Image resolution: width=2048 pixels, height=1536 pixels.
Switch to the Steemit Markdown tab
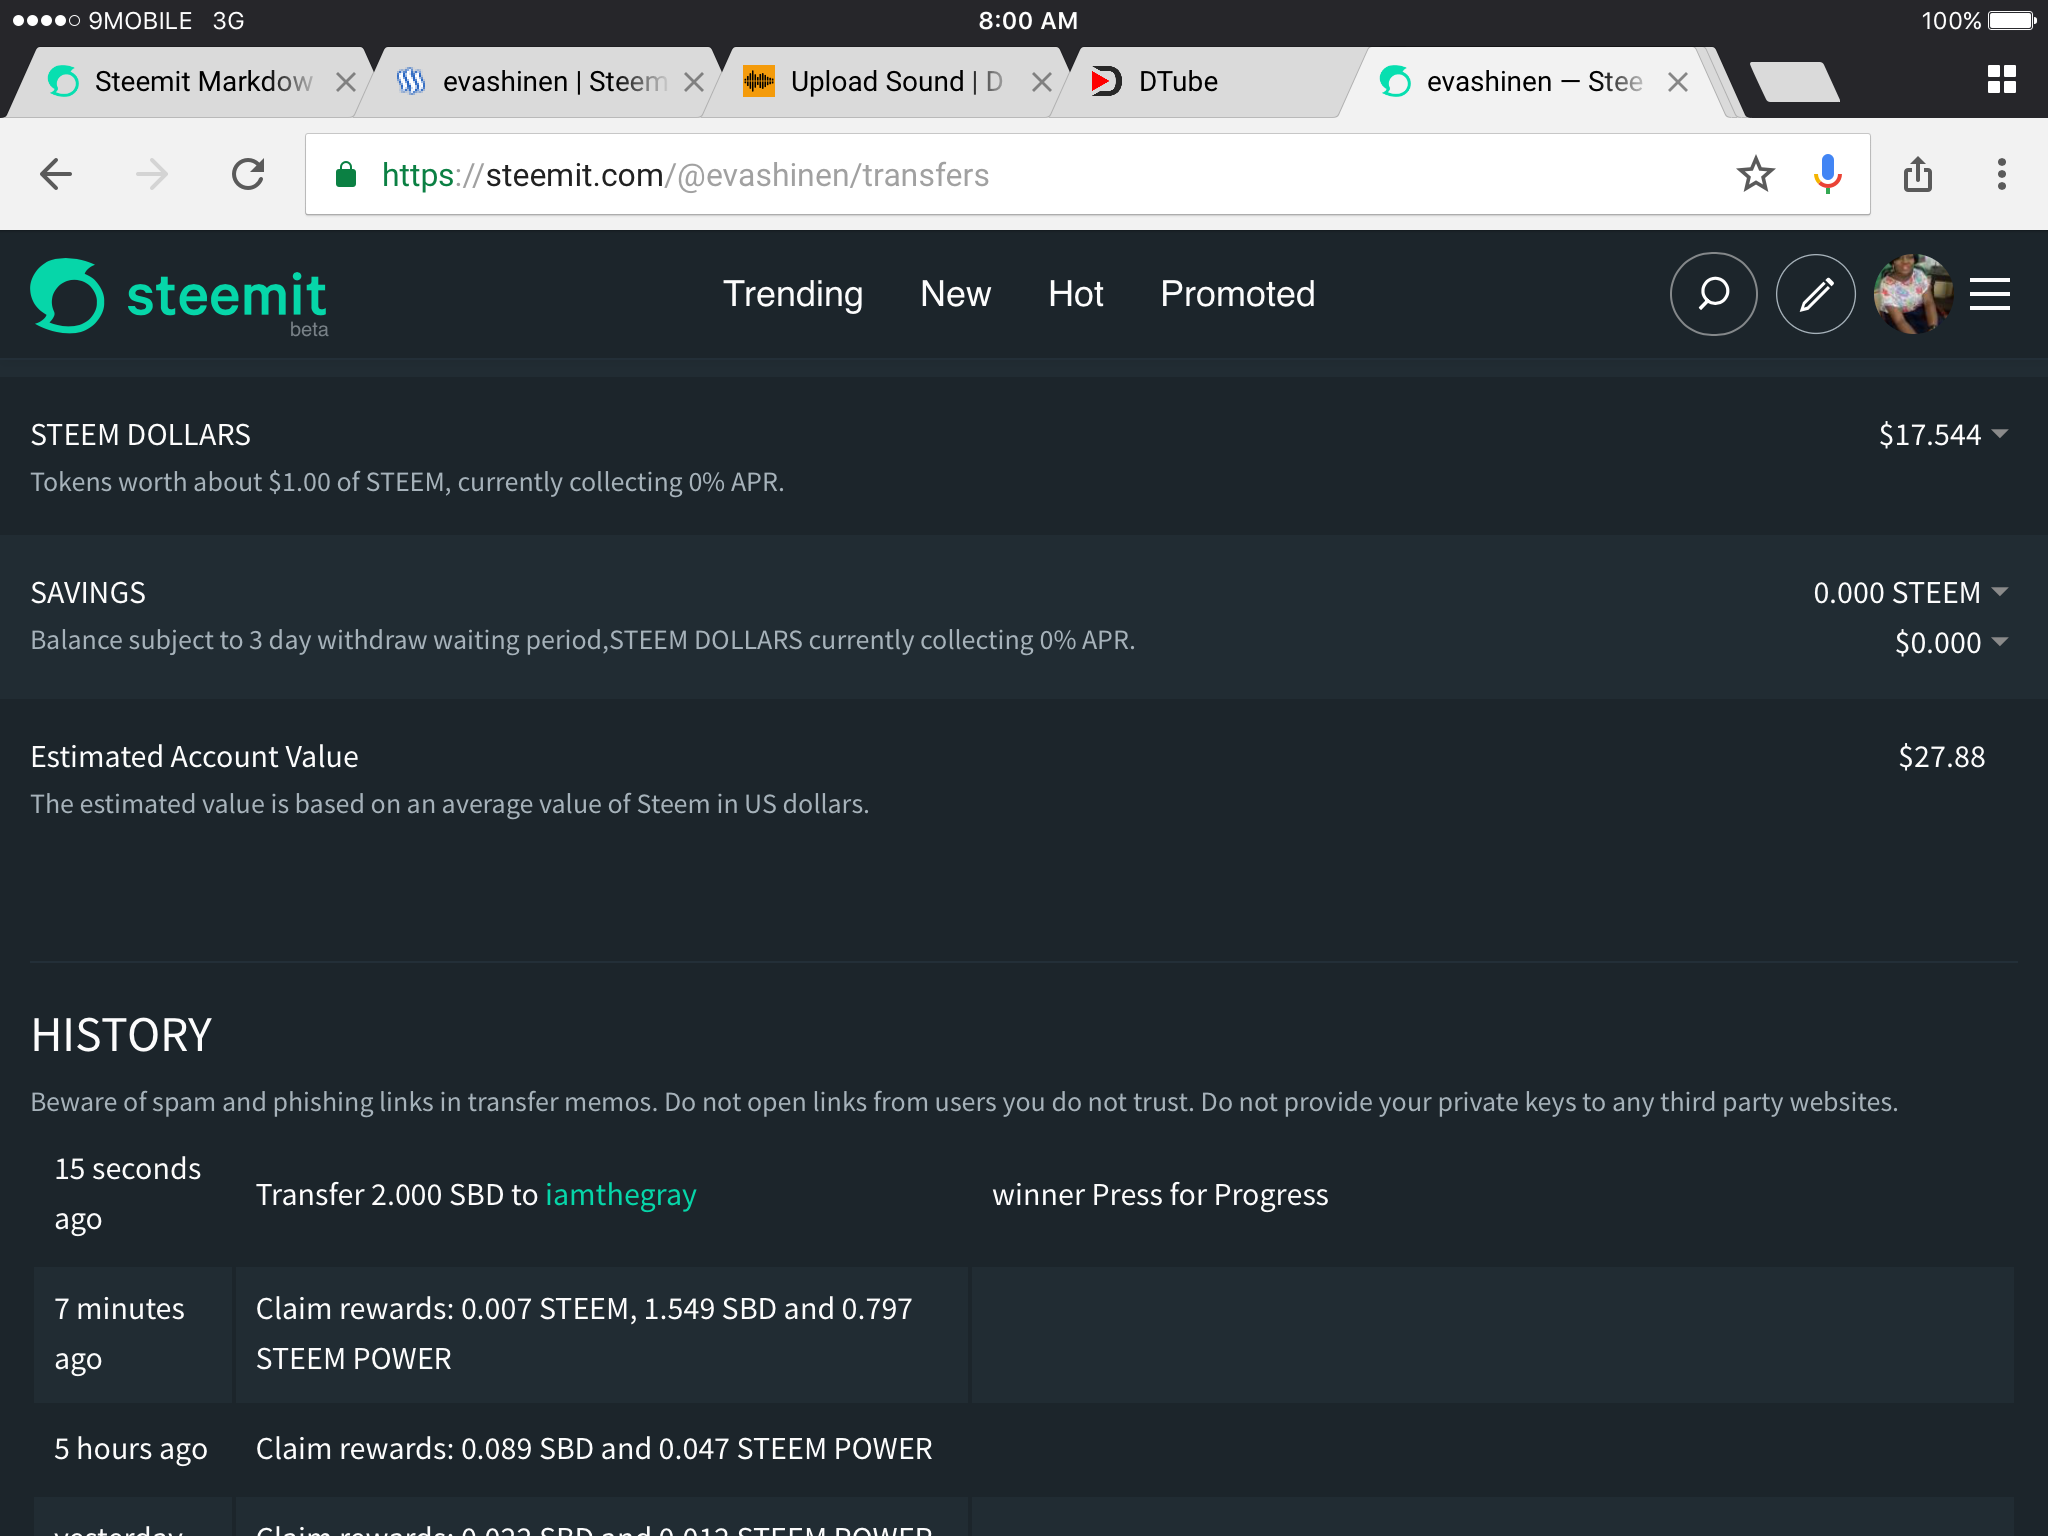click(190, 82)
